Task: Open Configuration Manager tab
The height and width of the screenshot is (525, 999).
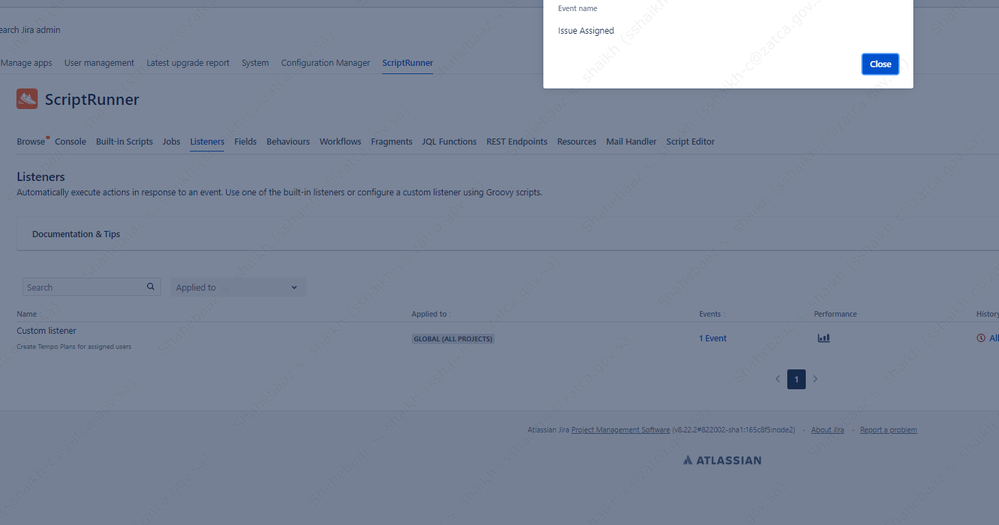Action: 325,62
